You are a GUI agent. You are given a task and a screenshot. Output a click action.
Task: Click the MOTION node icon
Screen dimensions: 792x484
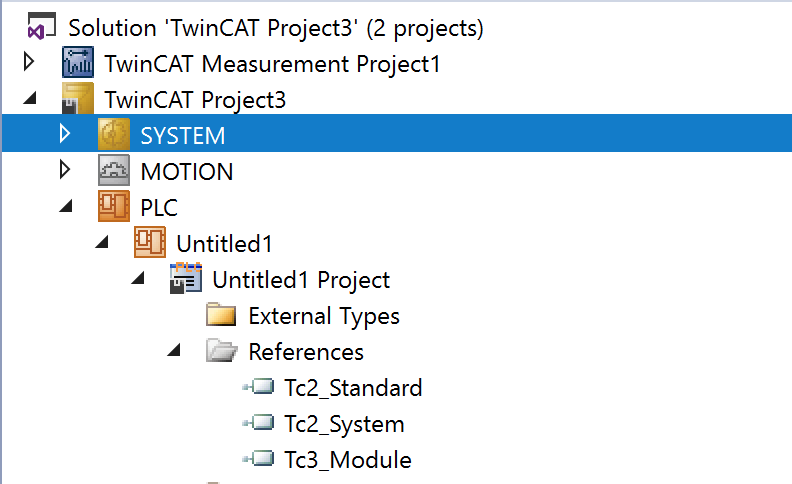114,172
